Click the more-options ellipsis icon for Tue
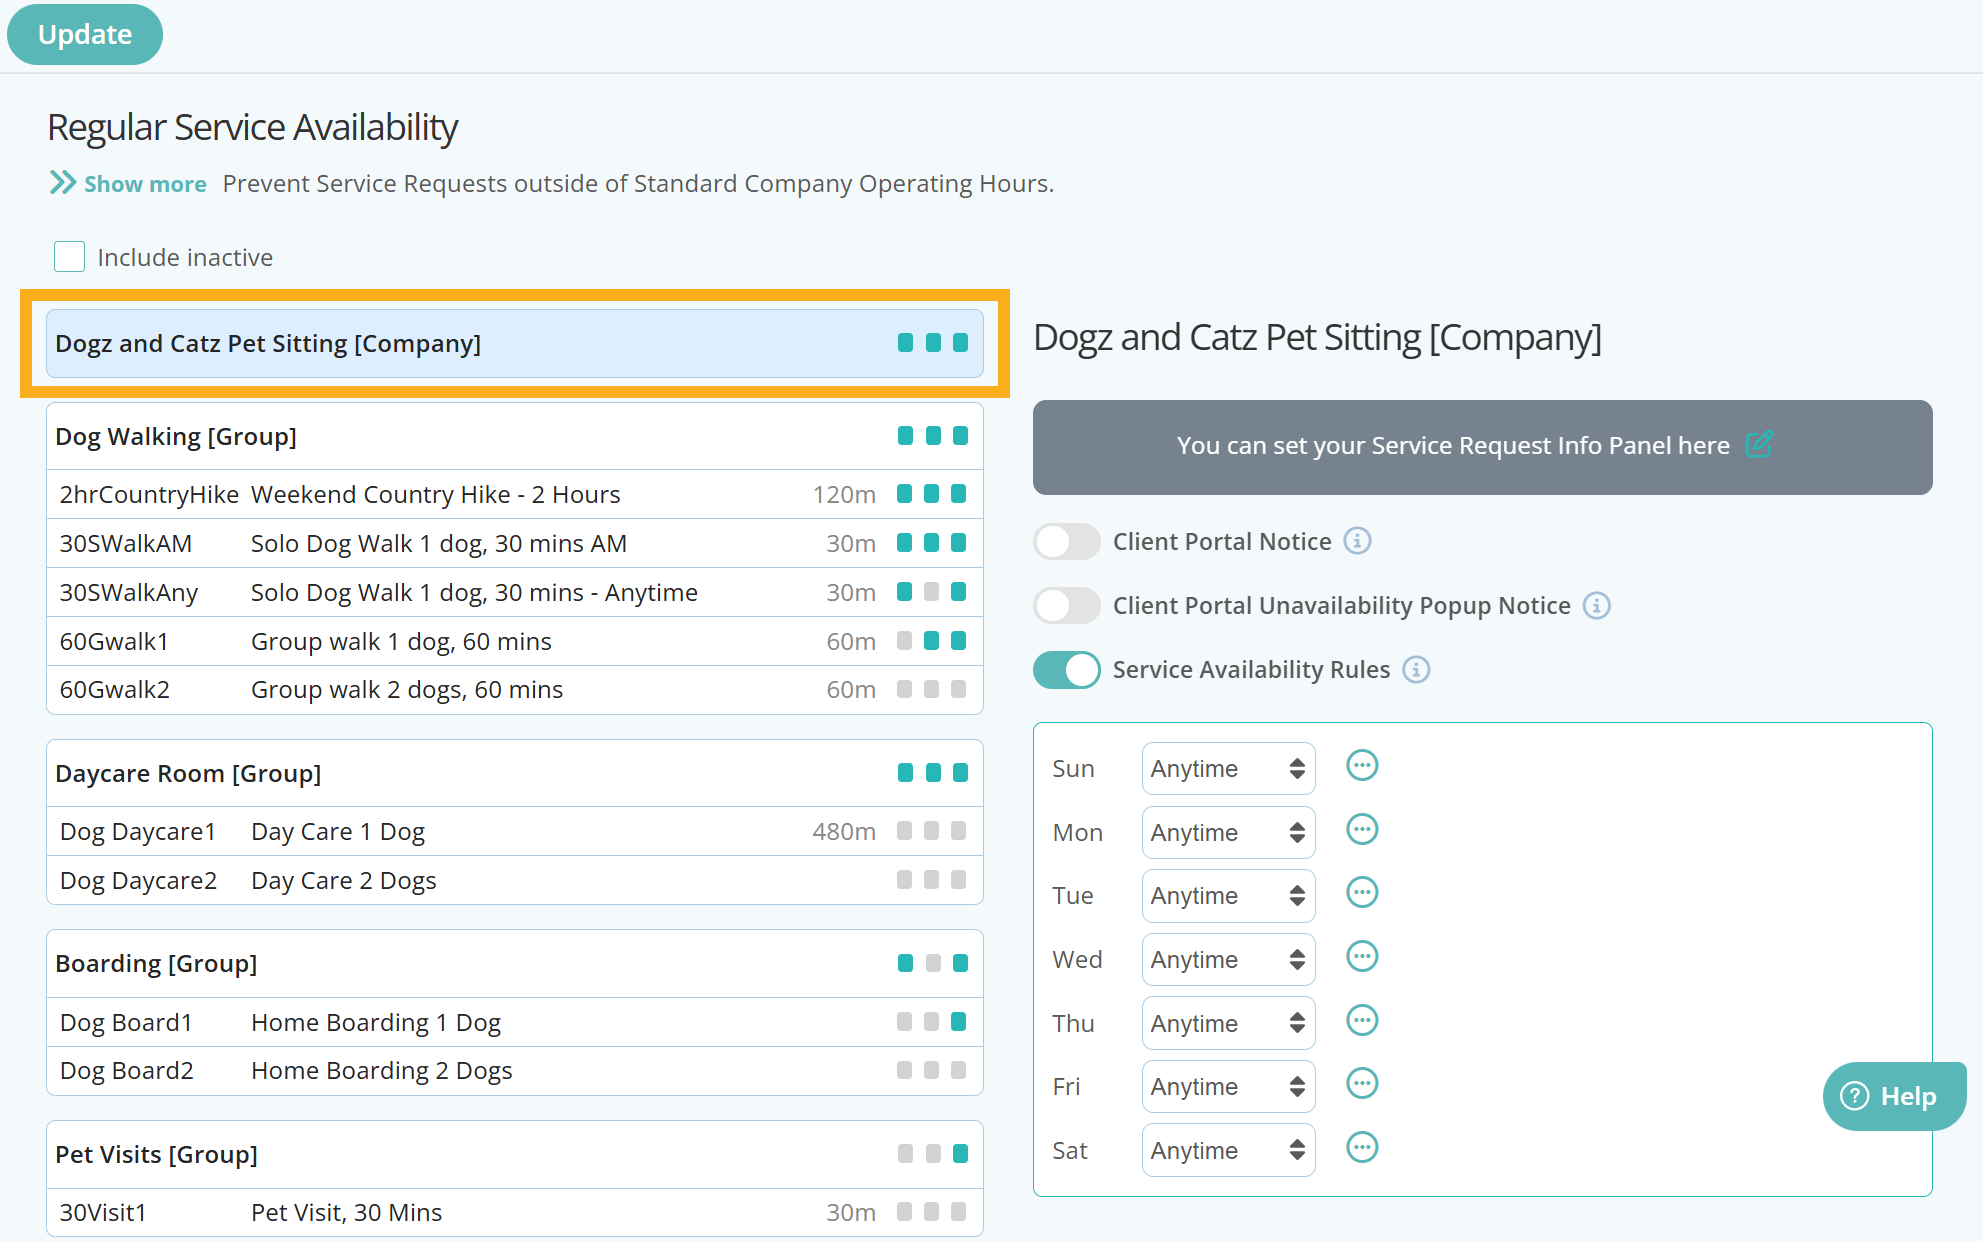Image resolution: width=1983 pixels, height=1241 pixels. tap(1362, 893)
